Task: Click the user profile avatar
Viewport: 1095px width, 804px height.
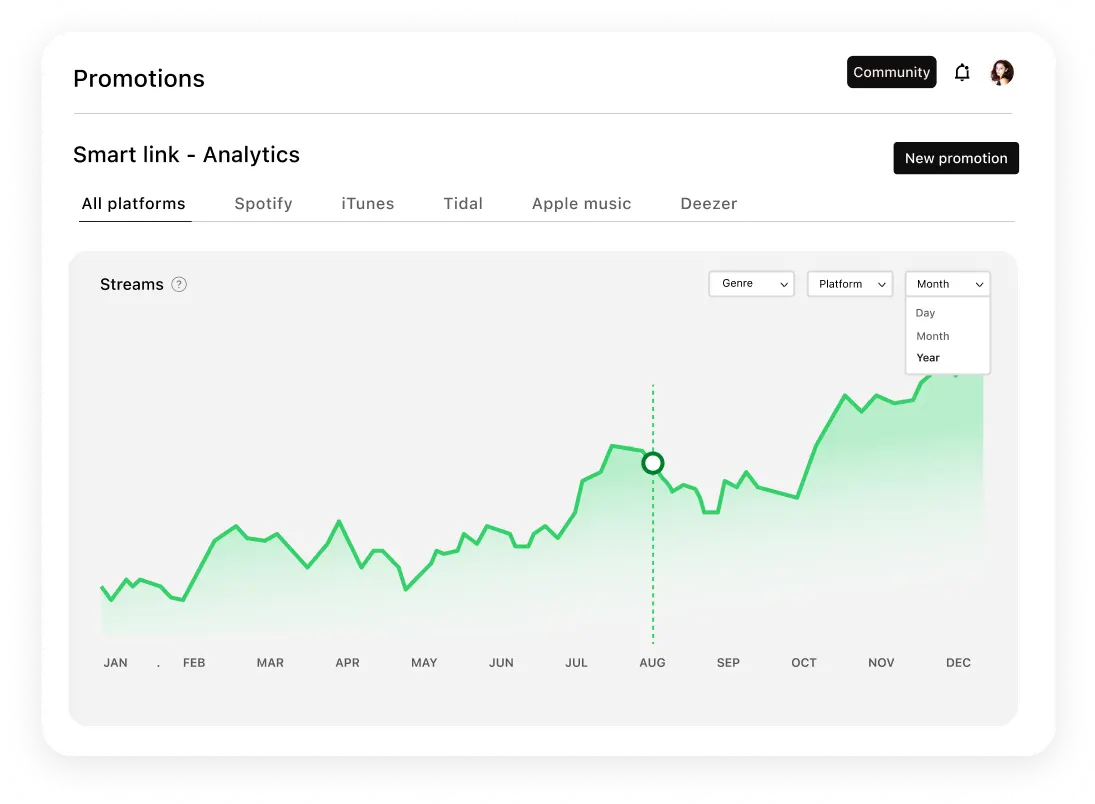Action: pos(1001,72)
